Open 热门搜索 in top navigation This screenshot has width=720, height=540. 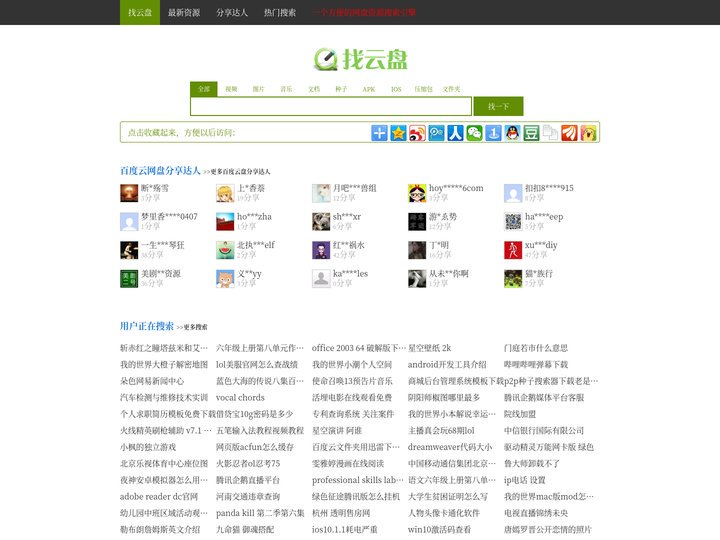point(280,12)
